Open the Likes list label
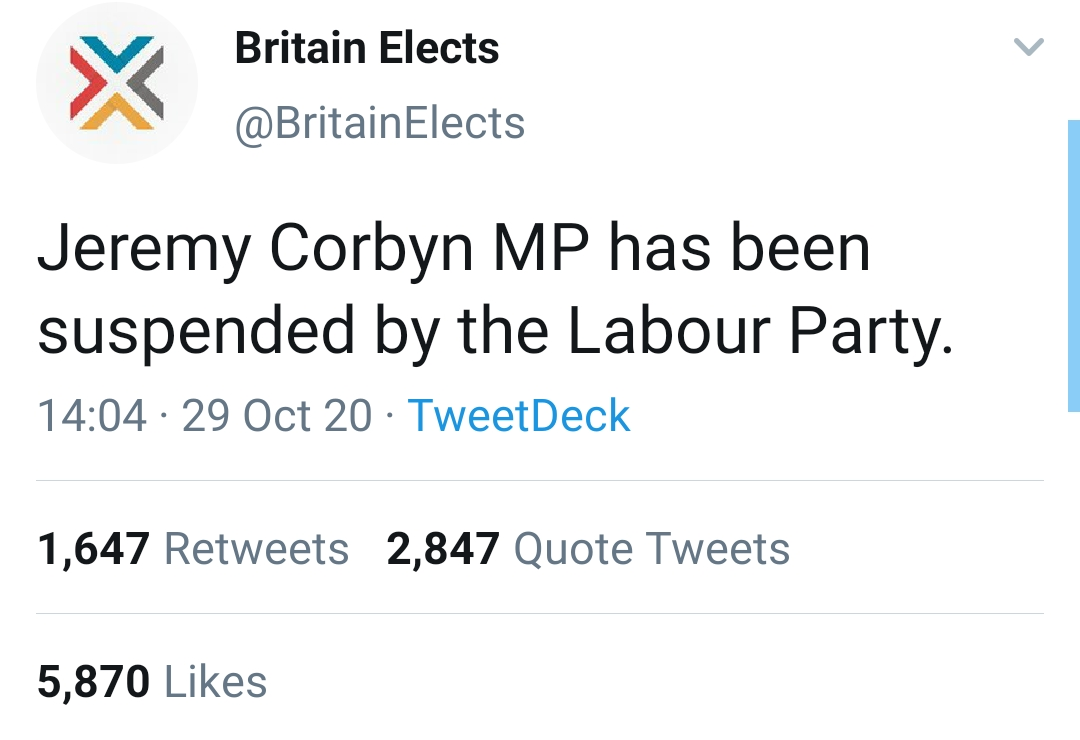Viewport: 1080px width, 740px height. click(215, 682)
